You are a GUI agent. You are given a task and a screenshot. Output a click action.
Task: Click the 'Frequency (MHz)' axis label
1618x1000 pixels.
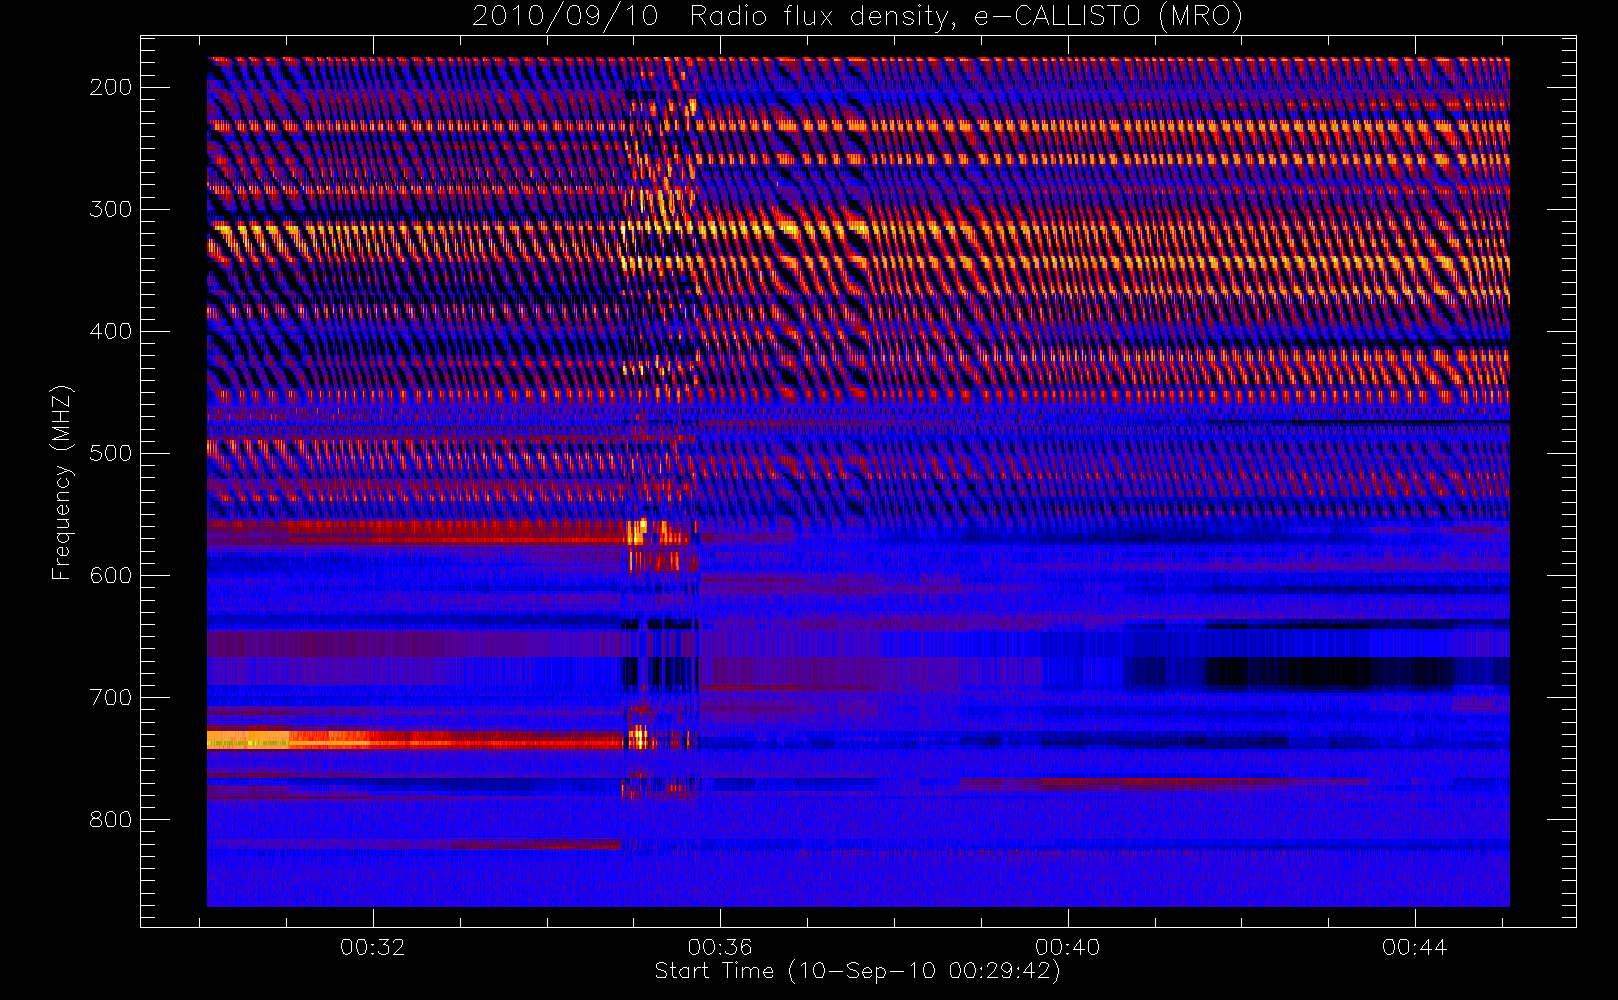pos(62,483)
